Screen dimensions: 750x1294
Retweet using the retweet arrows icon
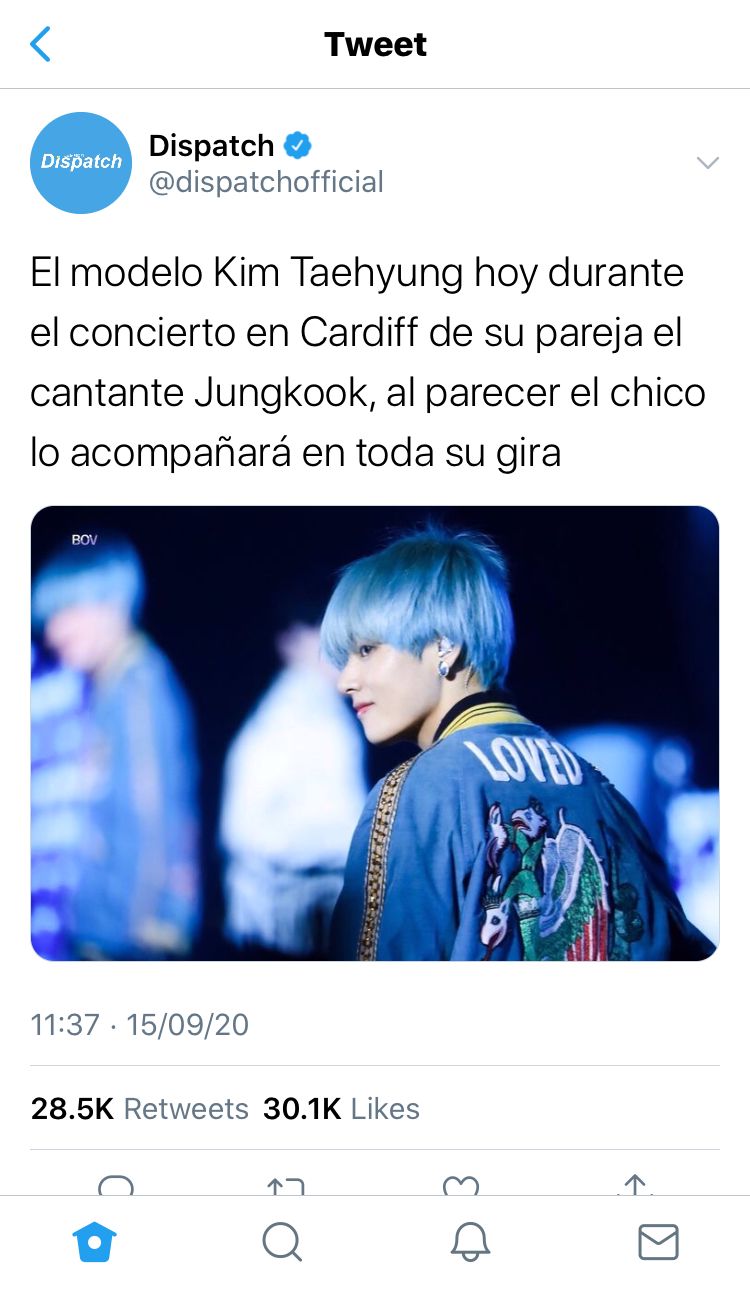coord(286,1186)
